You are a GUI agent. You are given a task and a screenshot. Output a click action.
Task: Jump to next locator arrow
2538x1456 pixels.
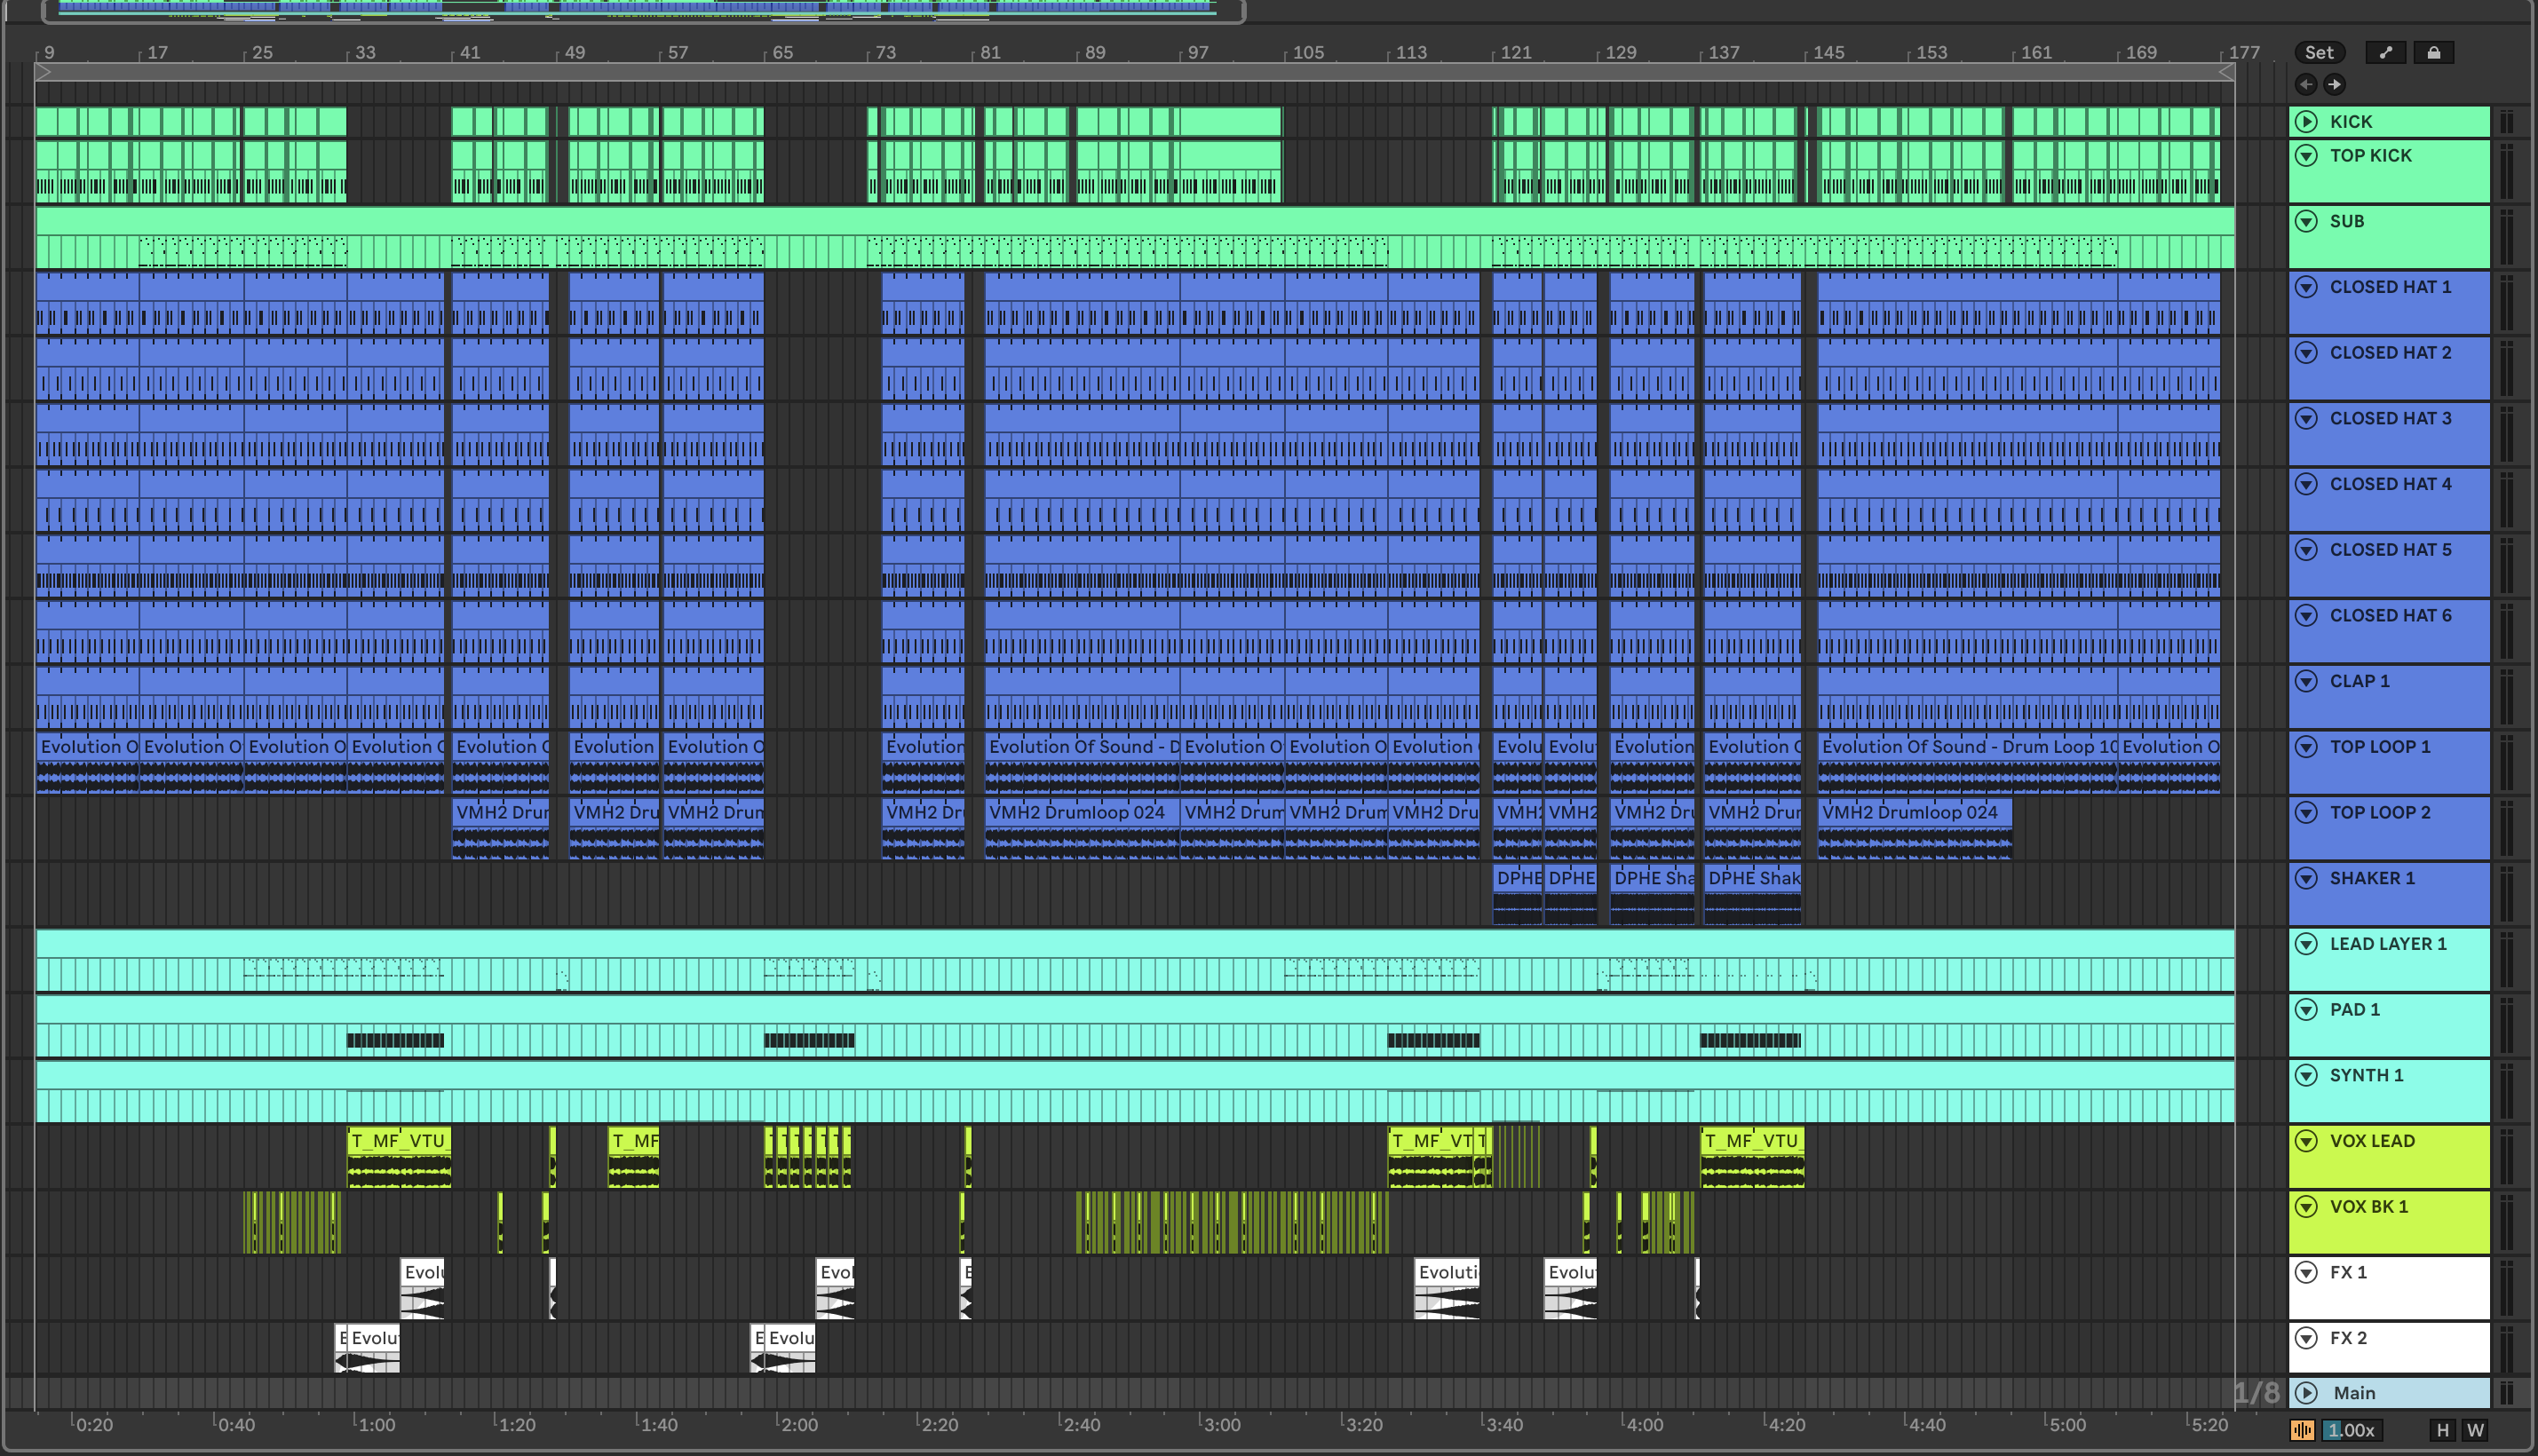(2334, 85)
